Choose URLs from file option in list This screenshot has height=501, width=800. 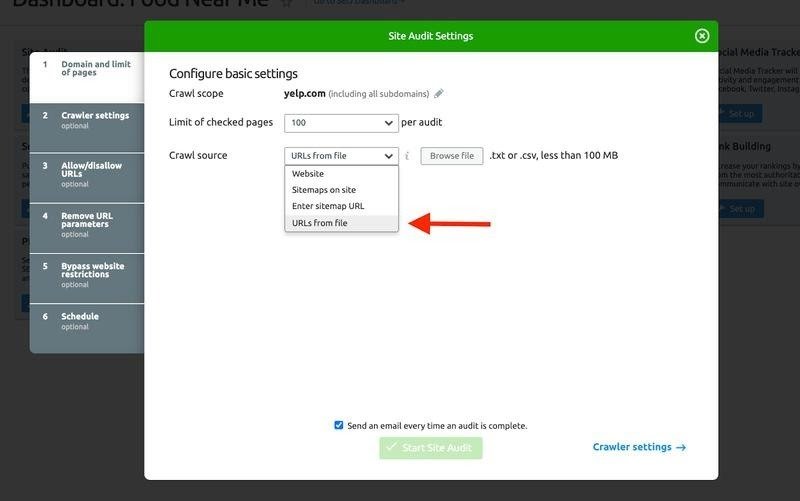tap(341, 223)
